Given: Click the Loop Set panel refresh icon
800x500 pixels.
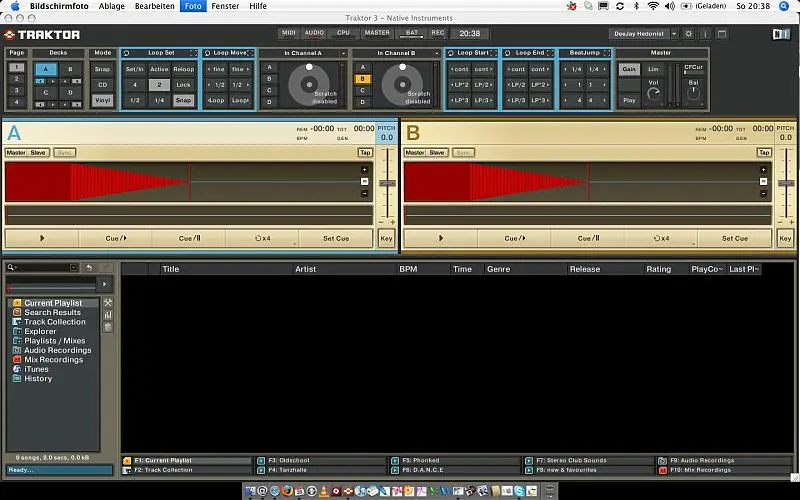Looking at the screenshot, I should pos(126,53).
